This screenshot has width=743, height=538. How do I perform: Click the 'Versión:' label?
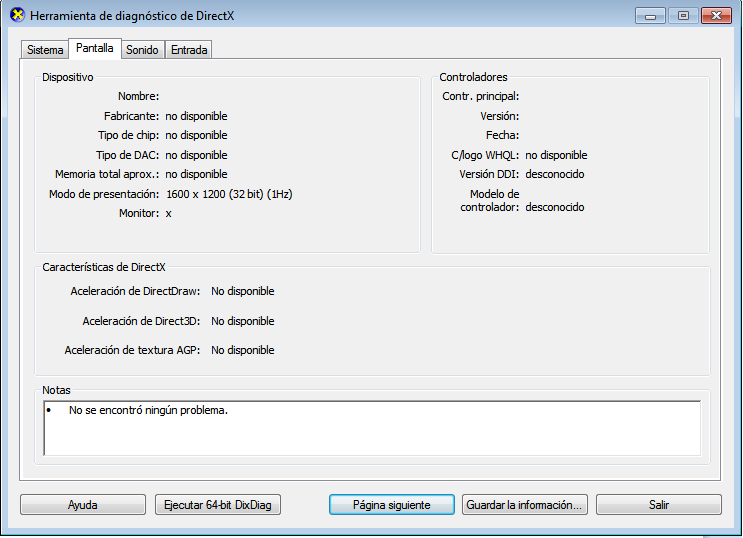tap(499, 116)
